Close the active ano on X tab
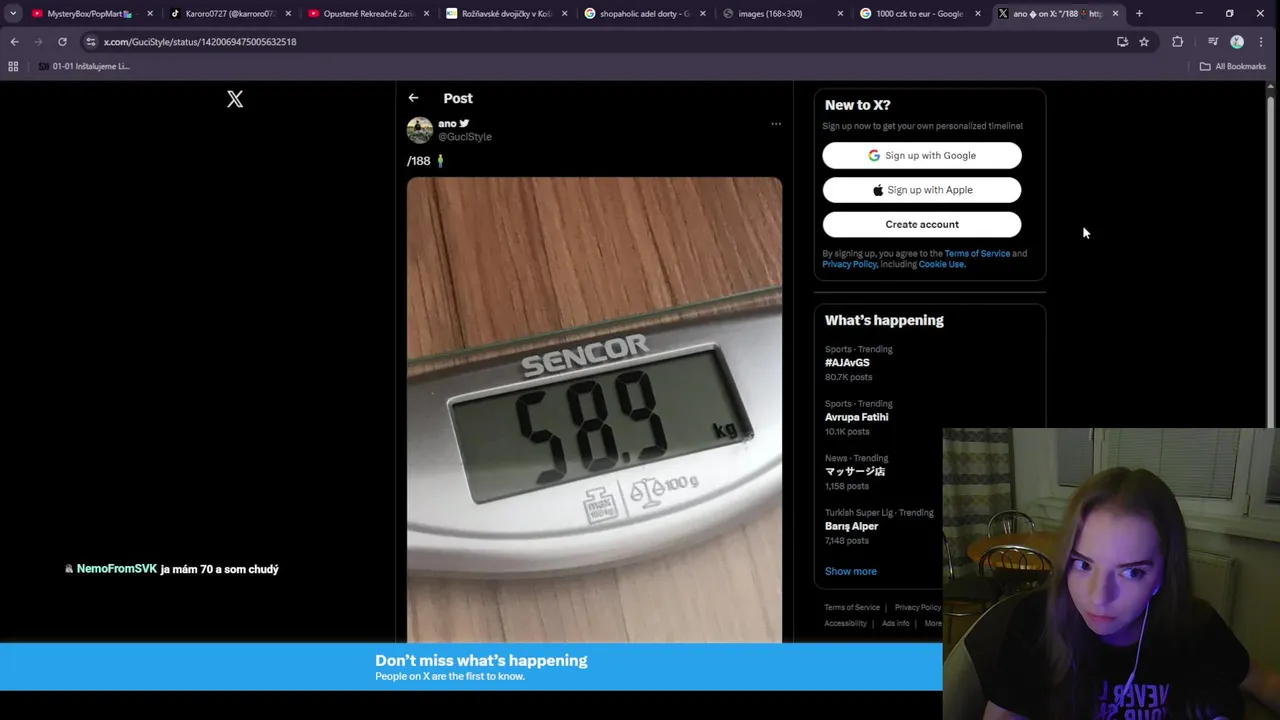The image size is (1280, 720). pos(1115,14)
